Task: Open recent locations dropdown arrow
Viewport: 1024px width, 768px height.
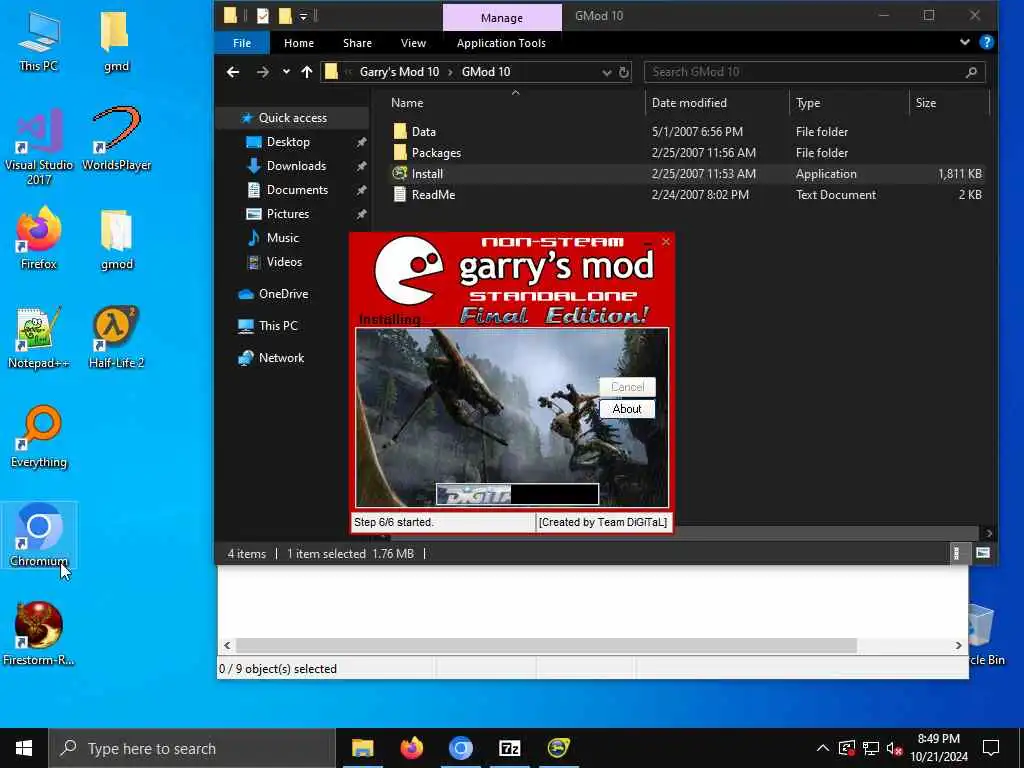Action: [x=285, y=72]
